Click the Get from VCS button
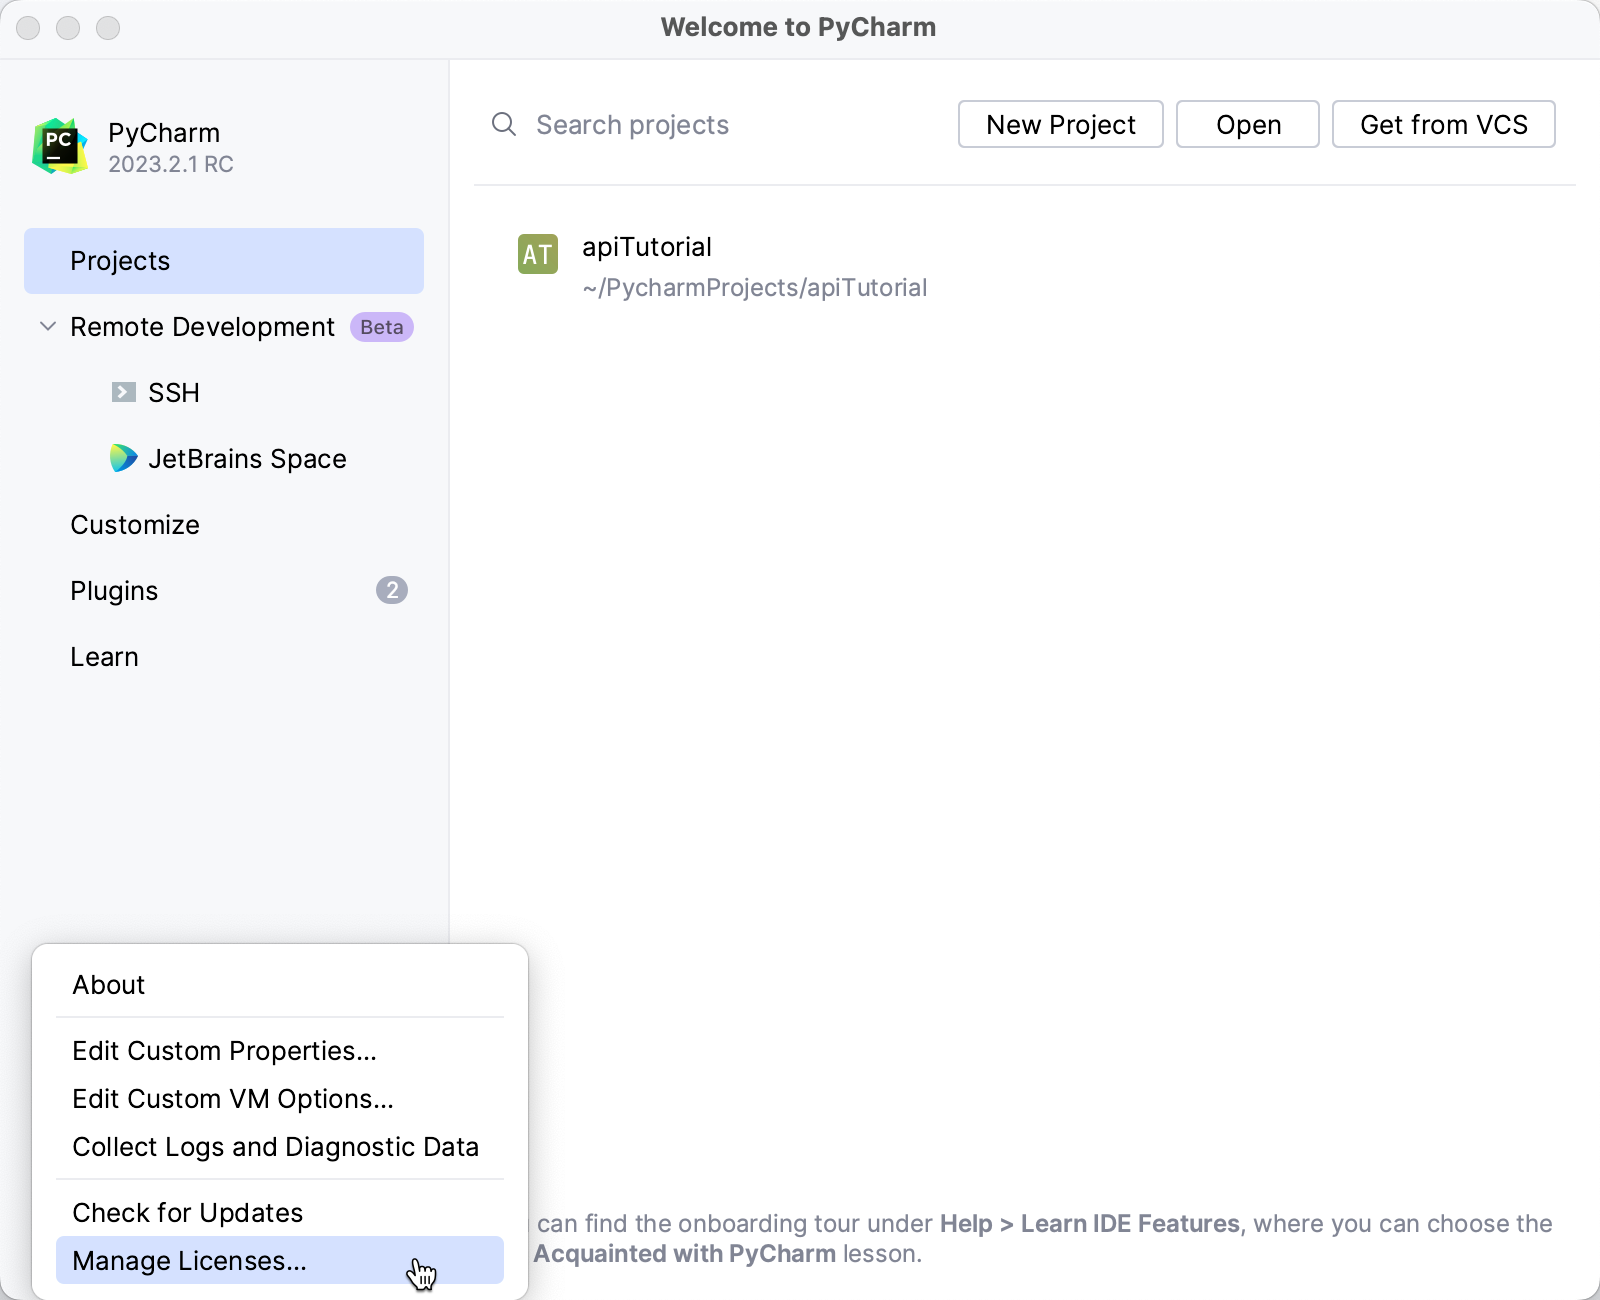The height and width of the screenshot is (1300, 1600). pyautogui.click(x=1443, y=124)
